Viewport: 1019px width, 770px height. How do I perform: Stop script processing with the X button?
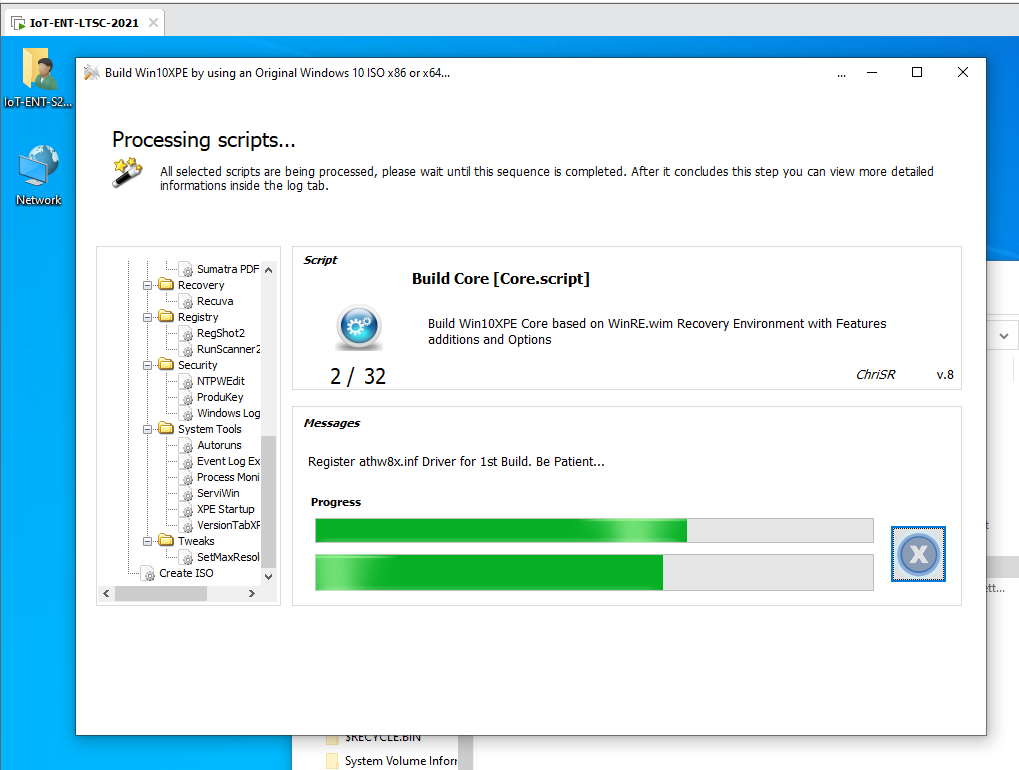tap(918, 554)
